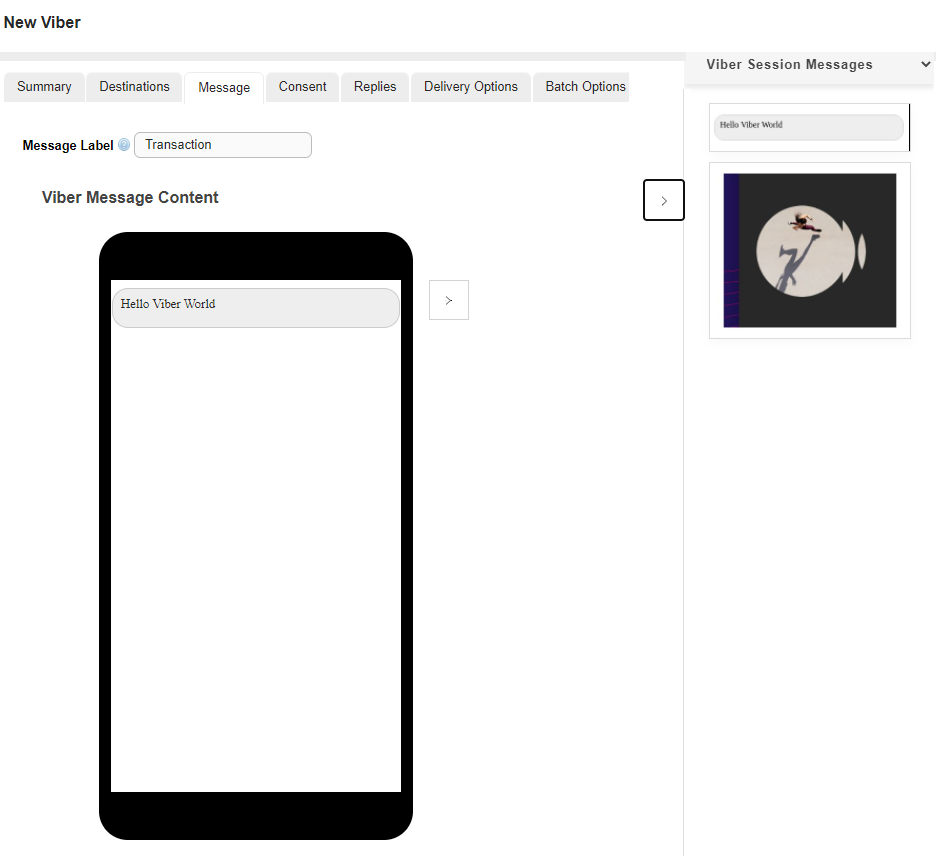The height and width of the screenshot is (856, 936).
Task: Select the jumping figure image thumbnail
Action: click(x=809, y=250)
